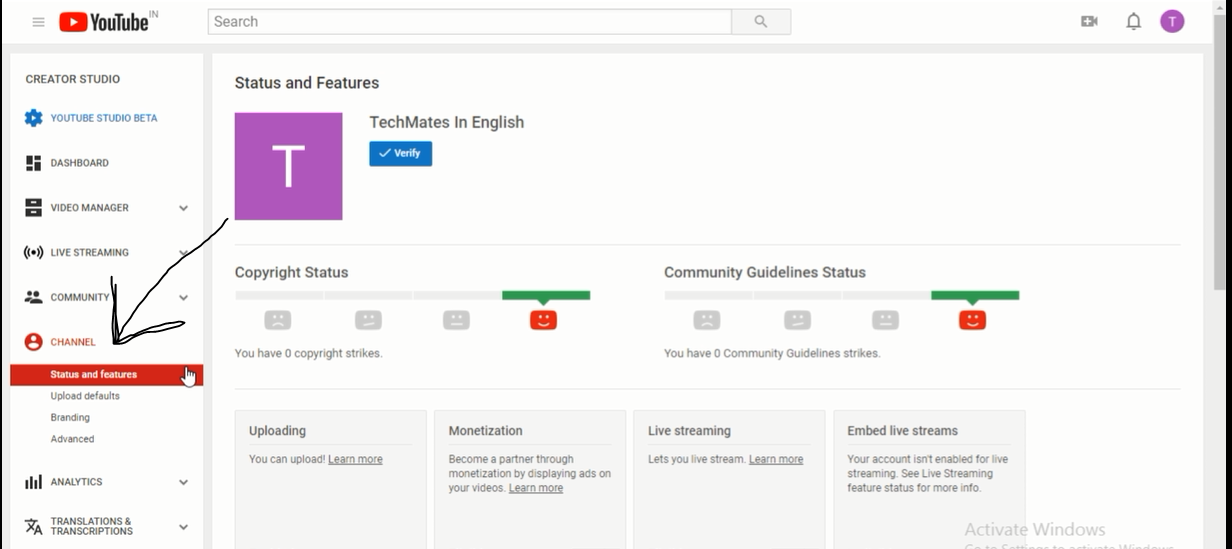Open Advanced submenu item
1232x549 pixels.
pyautogui.click(x=72, y=439)
